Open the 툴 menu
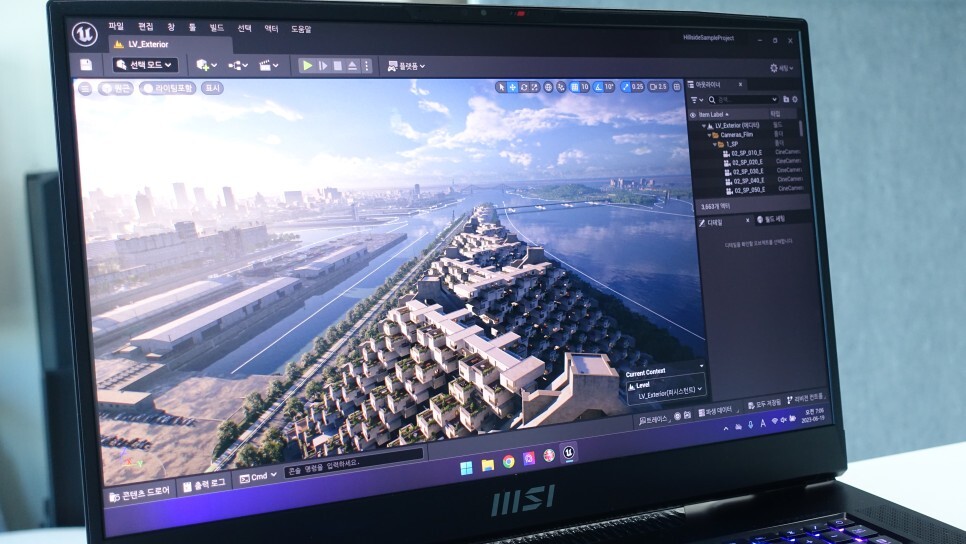This screenshot has width=966, height=544. click(x=192, y=28)
